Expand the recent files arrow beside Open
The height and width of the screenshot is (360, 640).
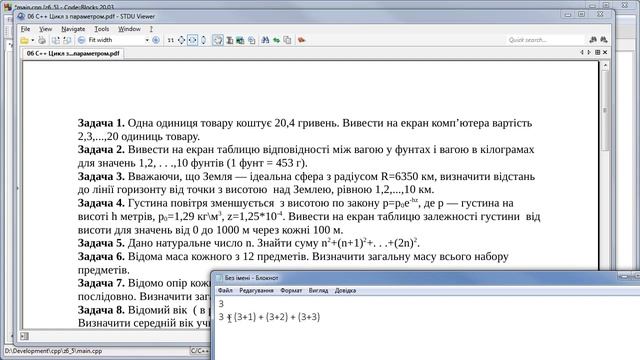tap(33, 40)
